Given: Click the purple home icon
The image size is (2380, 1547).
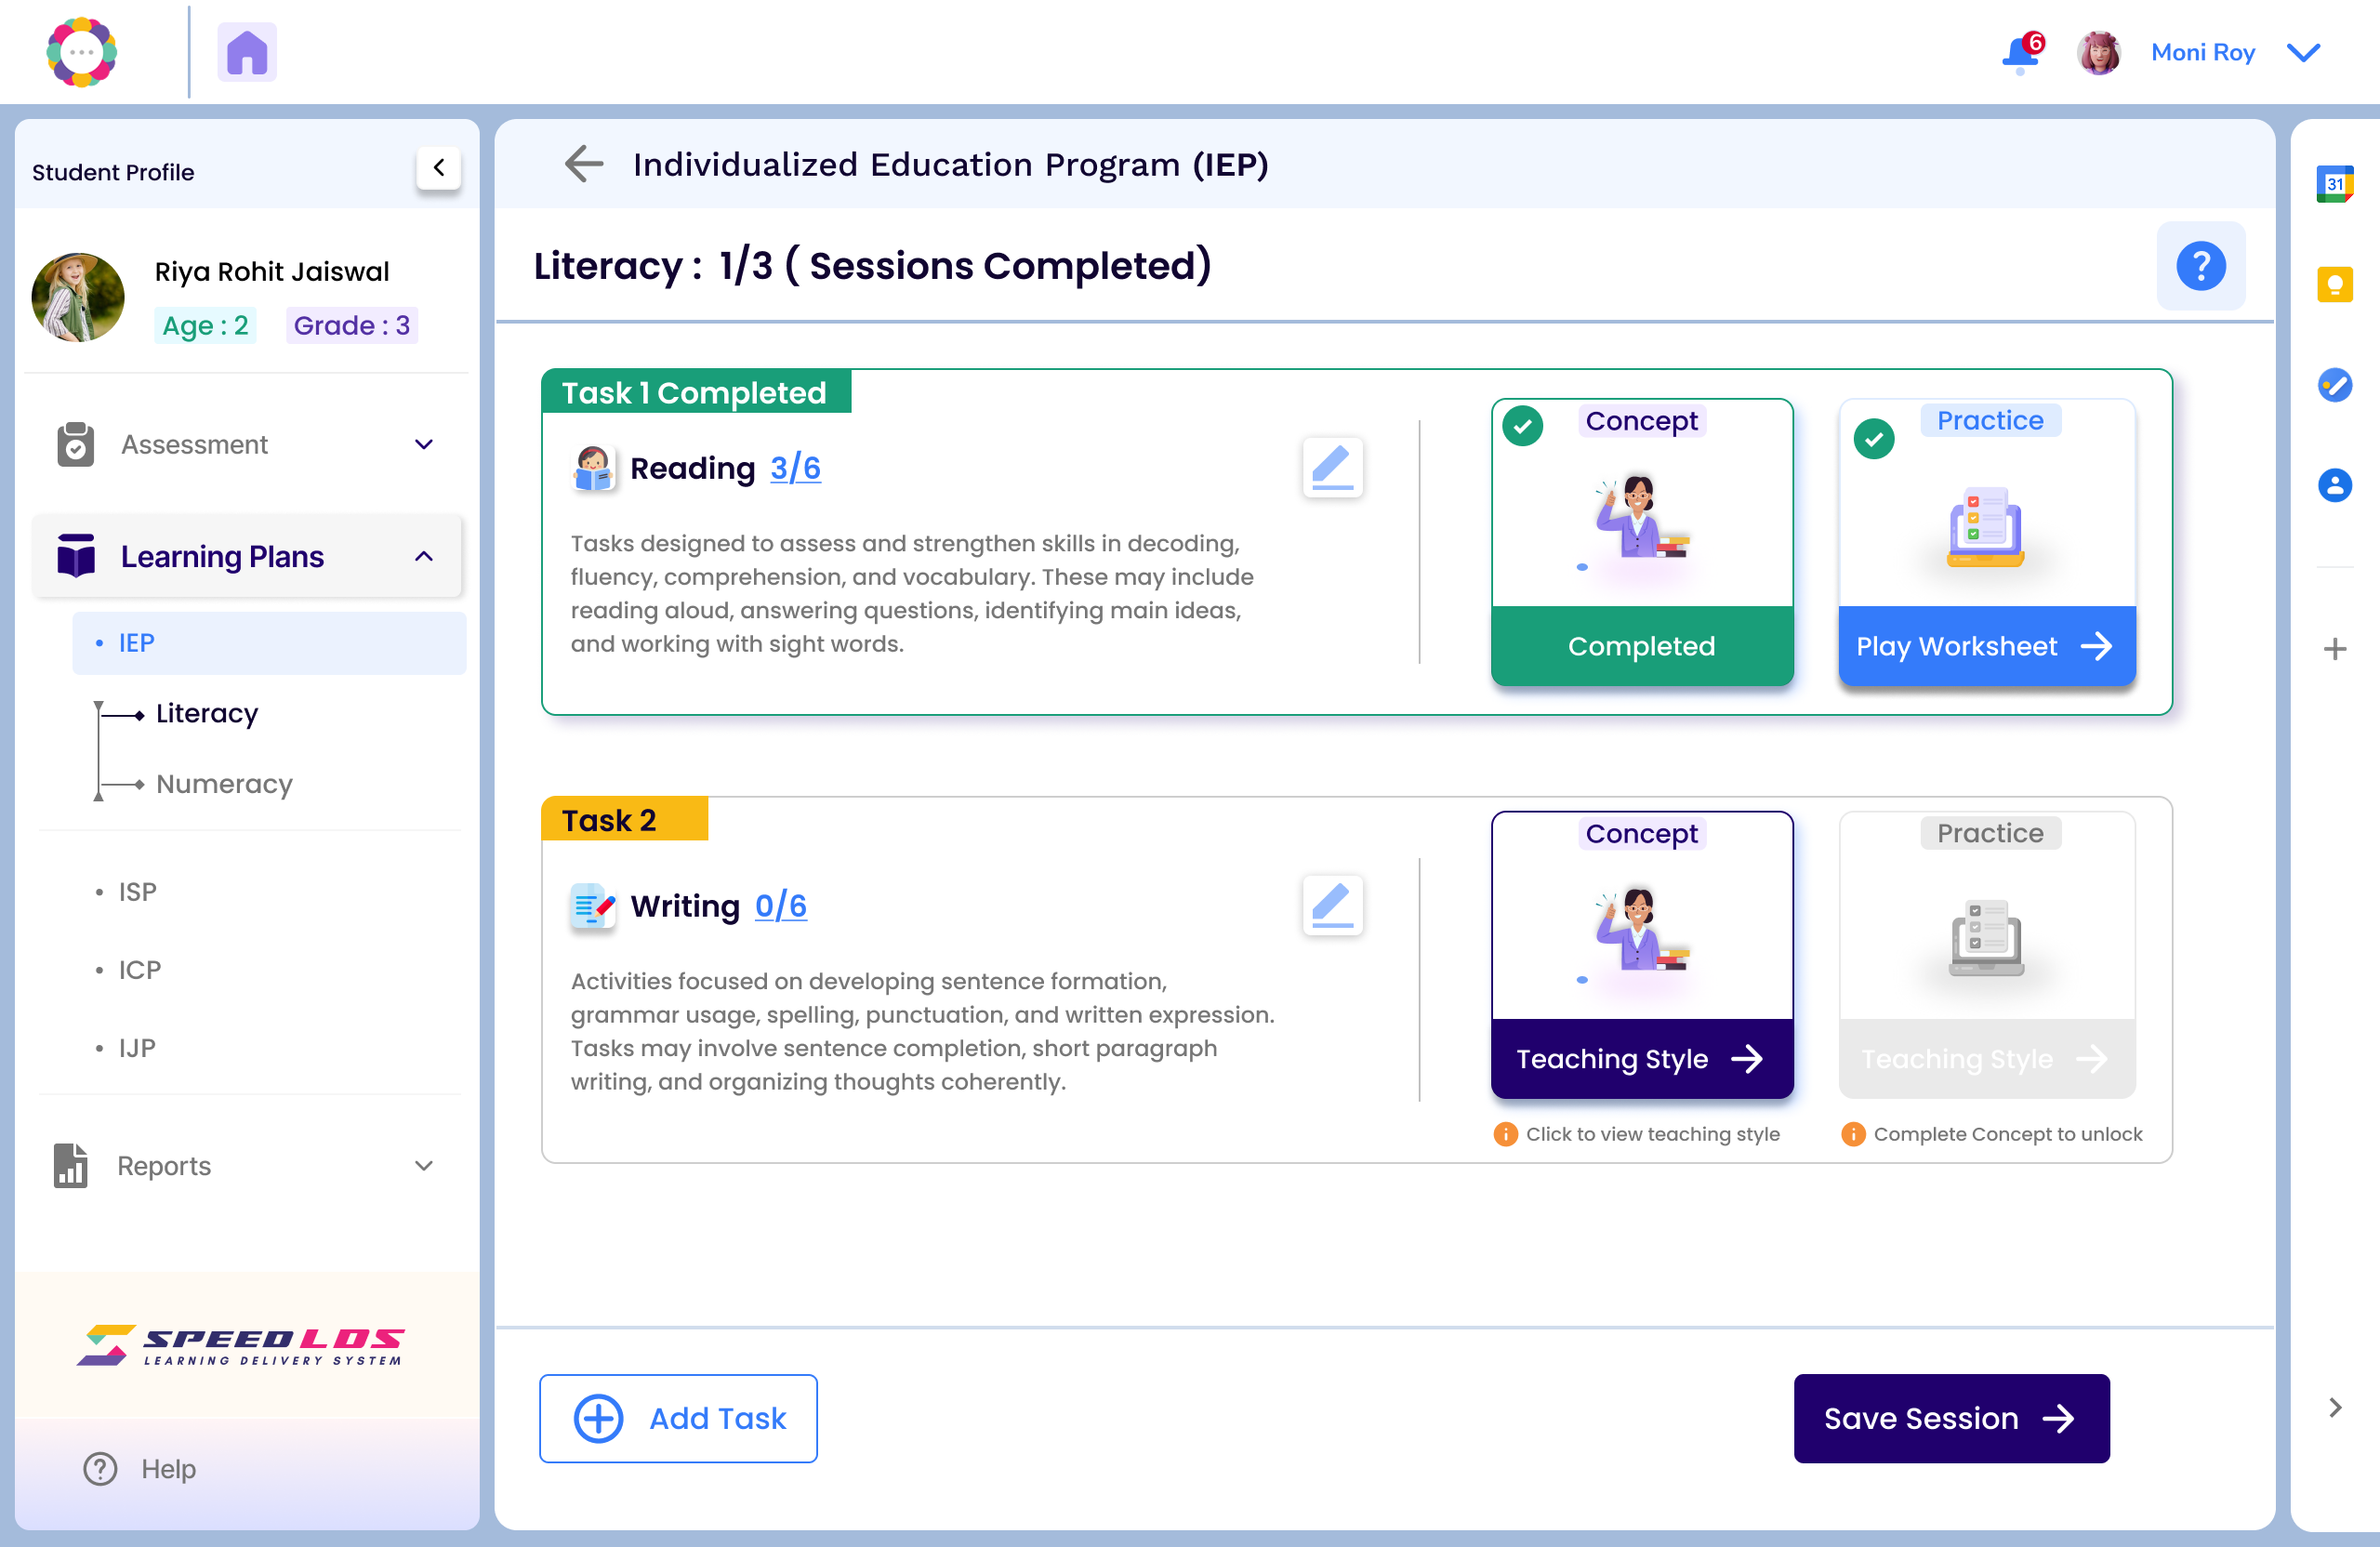Looking at the screenshot, I should 247,52.
